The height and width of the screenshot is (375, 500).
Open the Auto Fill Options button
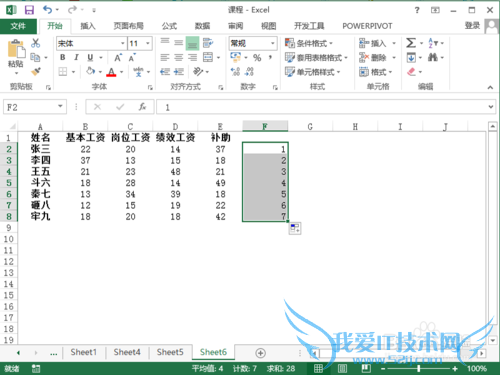tap(295, 228)
